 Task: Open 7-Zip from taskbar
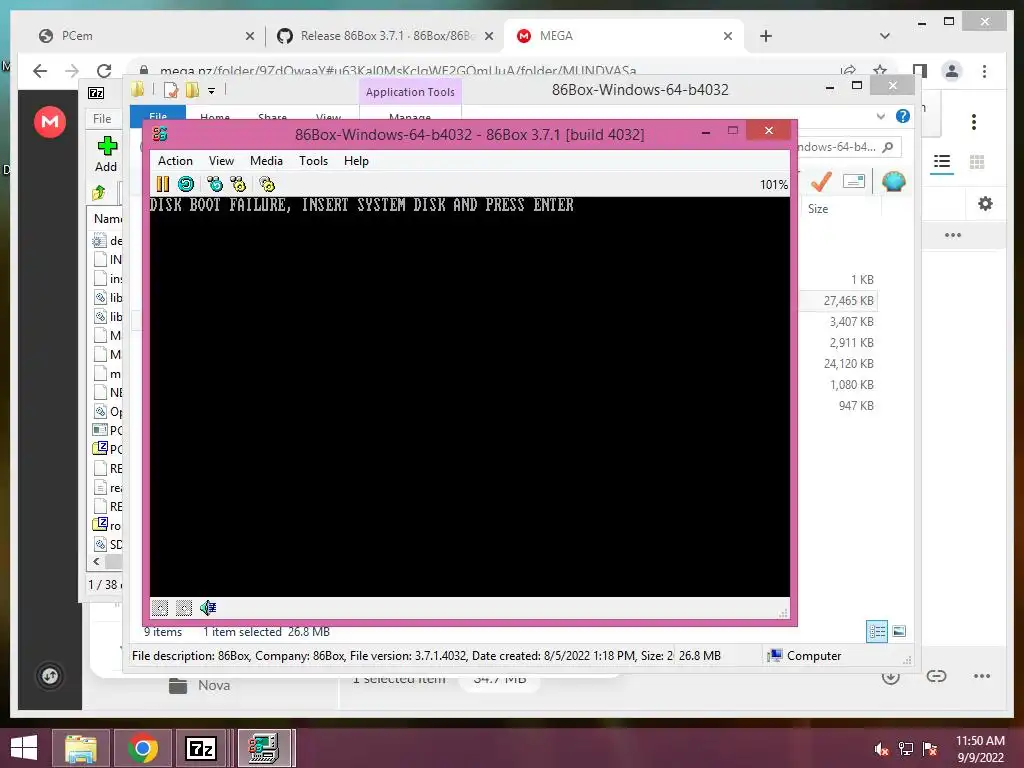[201, 748]
